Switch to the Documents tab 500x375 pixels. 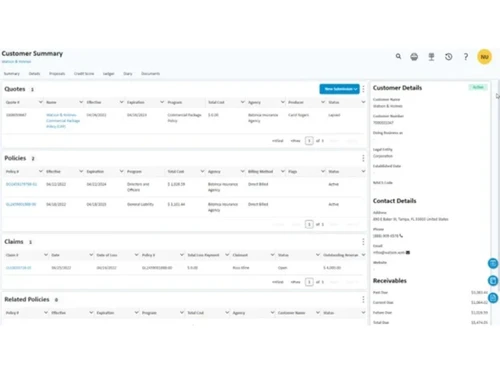[151, 74]
